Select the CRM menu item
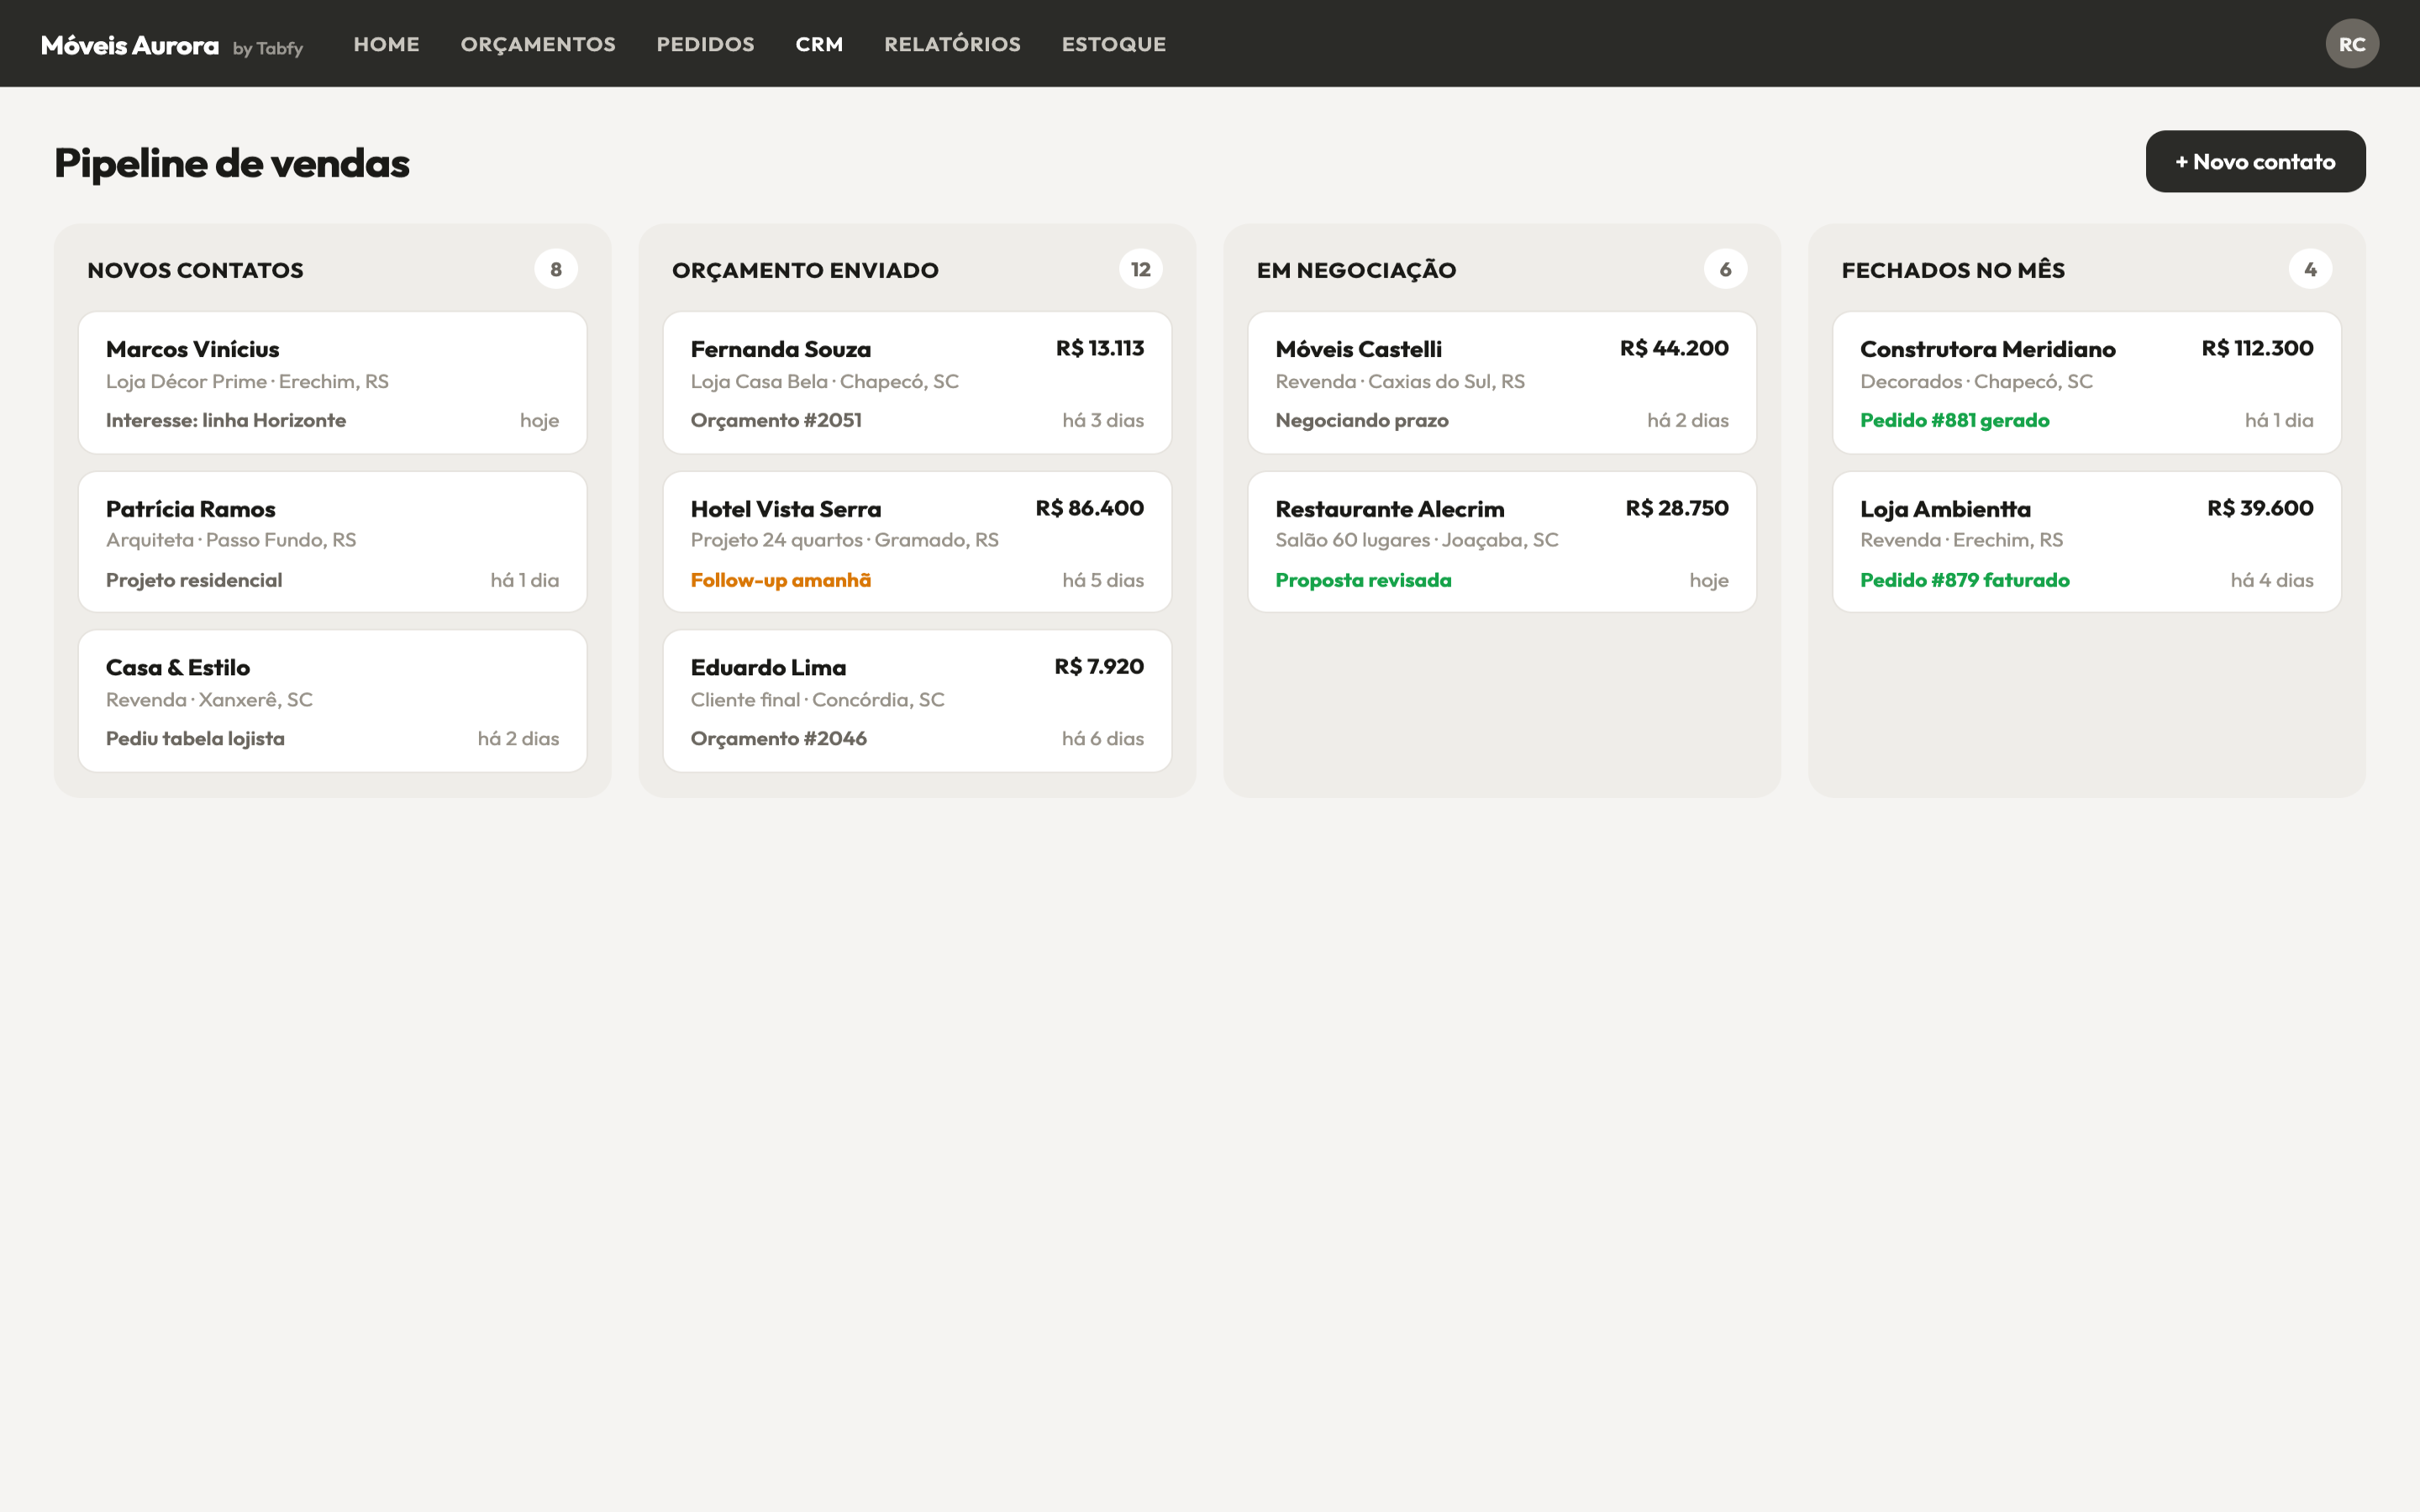2420x1512 pixels. pyautogui.click(x=819, y=44)
